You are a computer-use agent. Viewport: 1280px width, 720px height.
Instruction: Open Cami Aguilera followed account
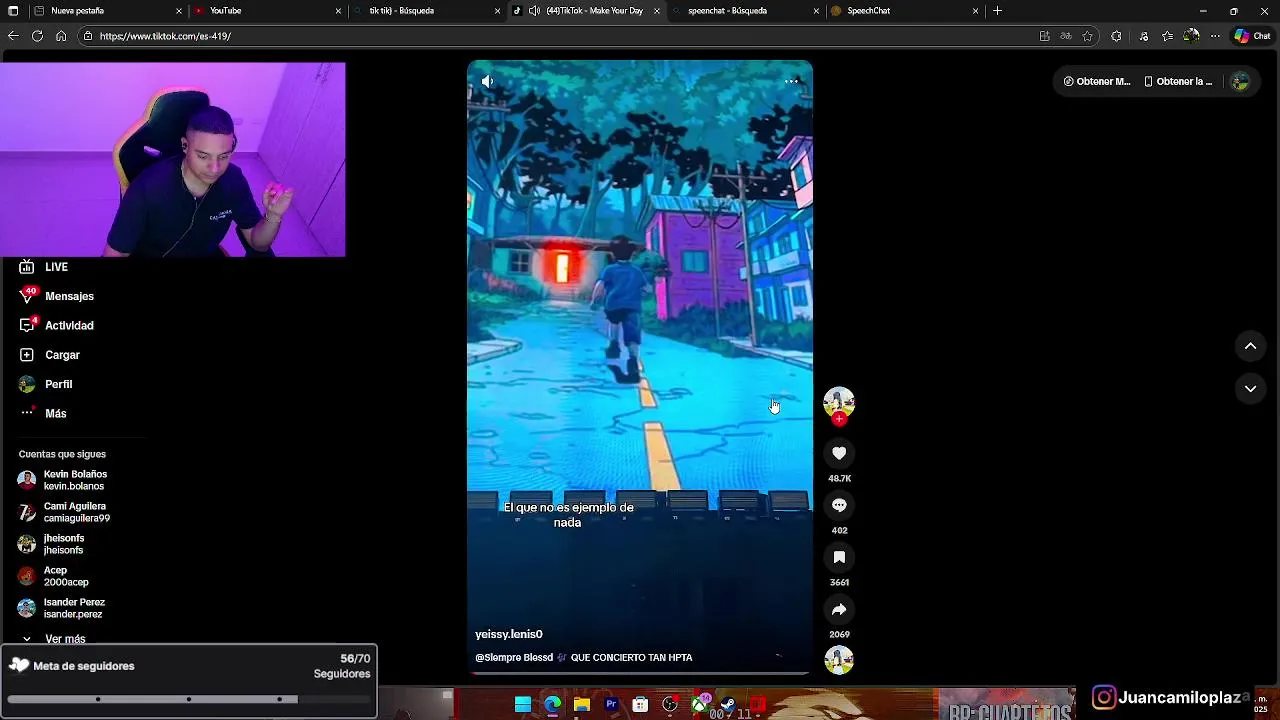click(64, 512)
